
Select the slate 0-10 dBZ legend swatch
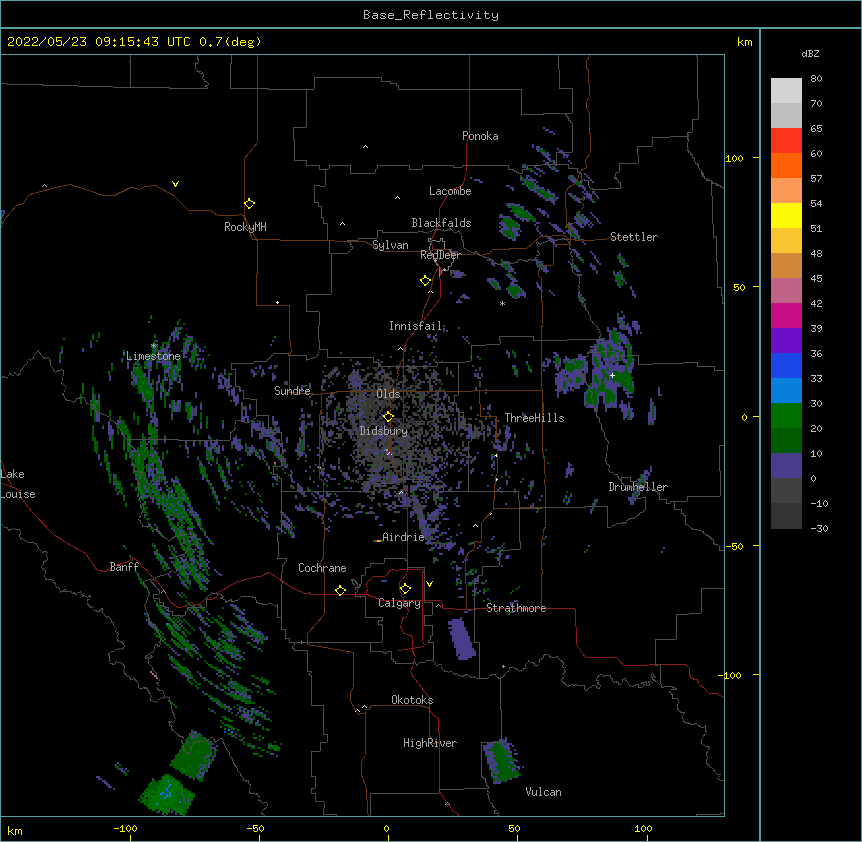click(x=786, y=466)
